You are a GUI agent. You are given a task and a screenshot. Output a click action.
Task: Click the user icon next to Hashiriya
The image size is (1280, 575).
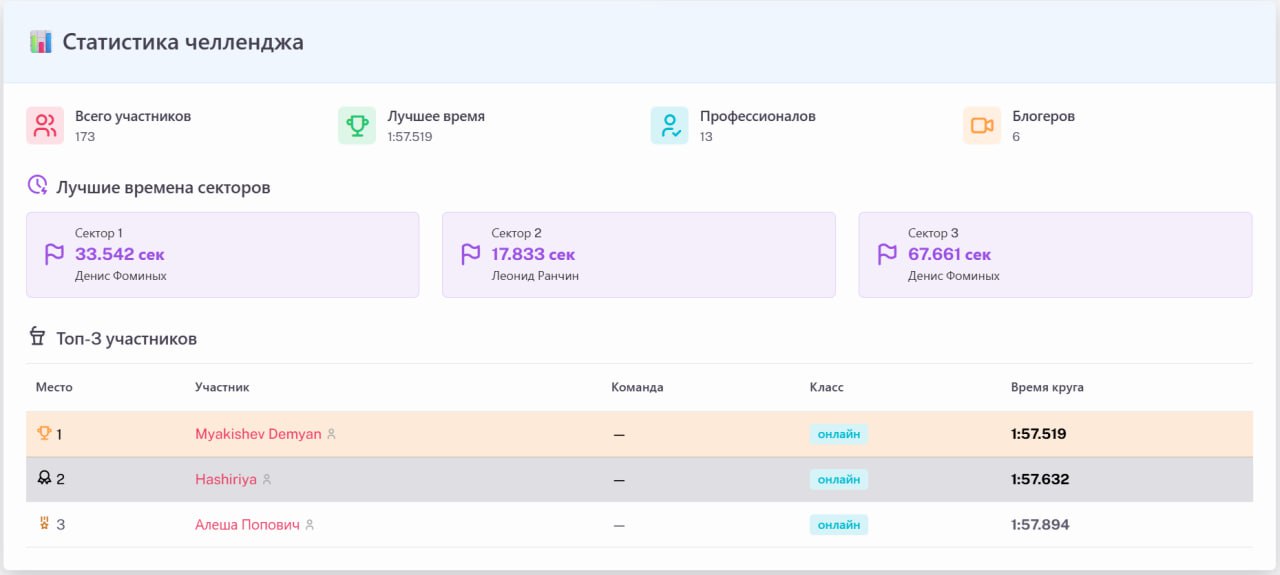266,480
